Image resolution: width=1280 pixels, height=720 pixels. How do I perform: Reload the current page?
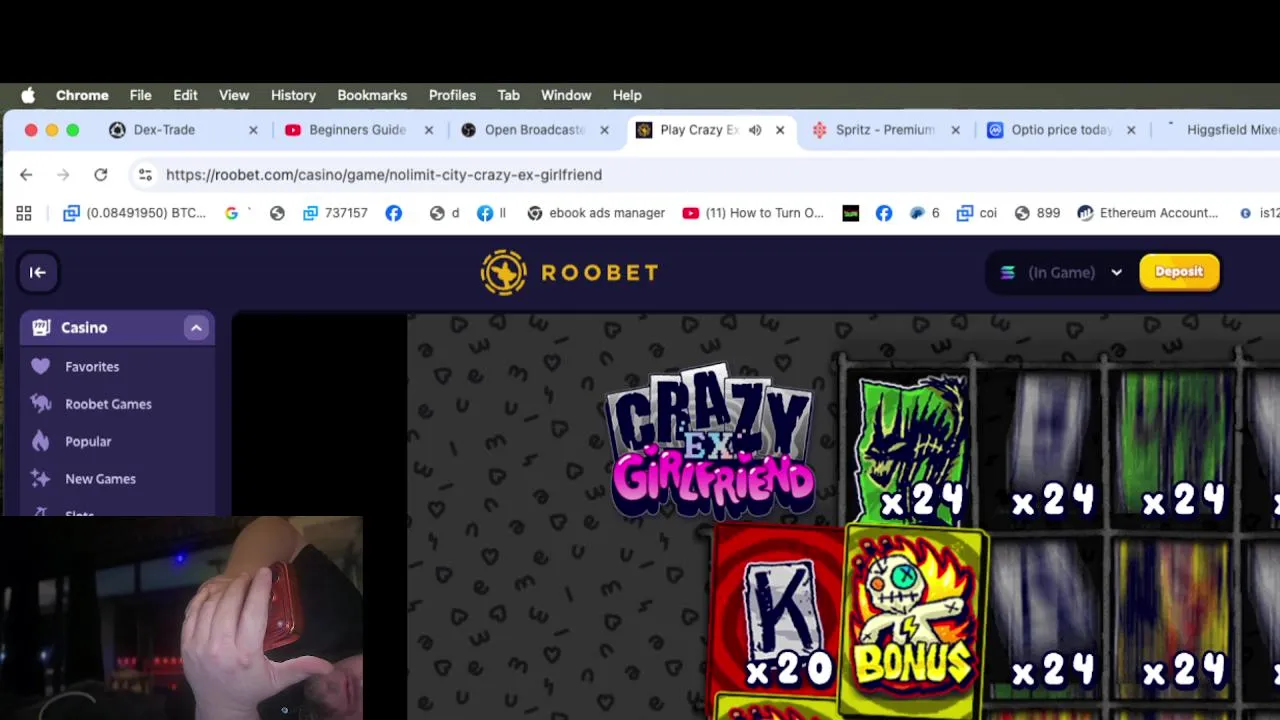[100, 175]
